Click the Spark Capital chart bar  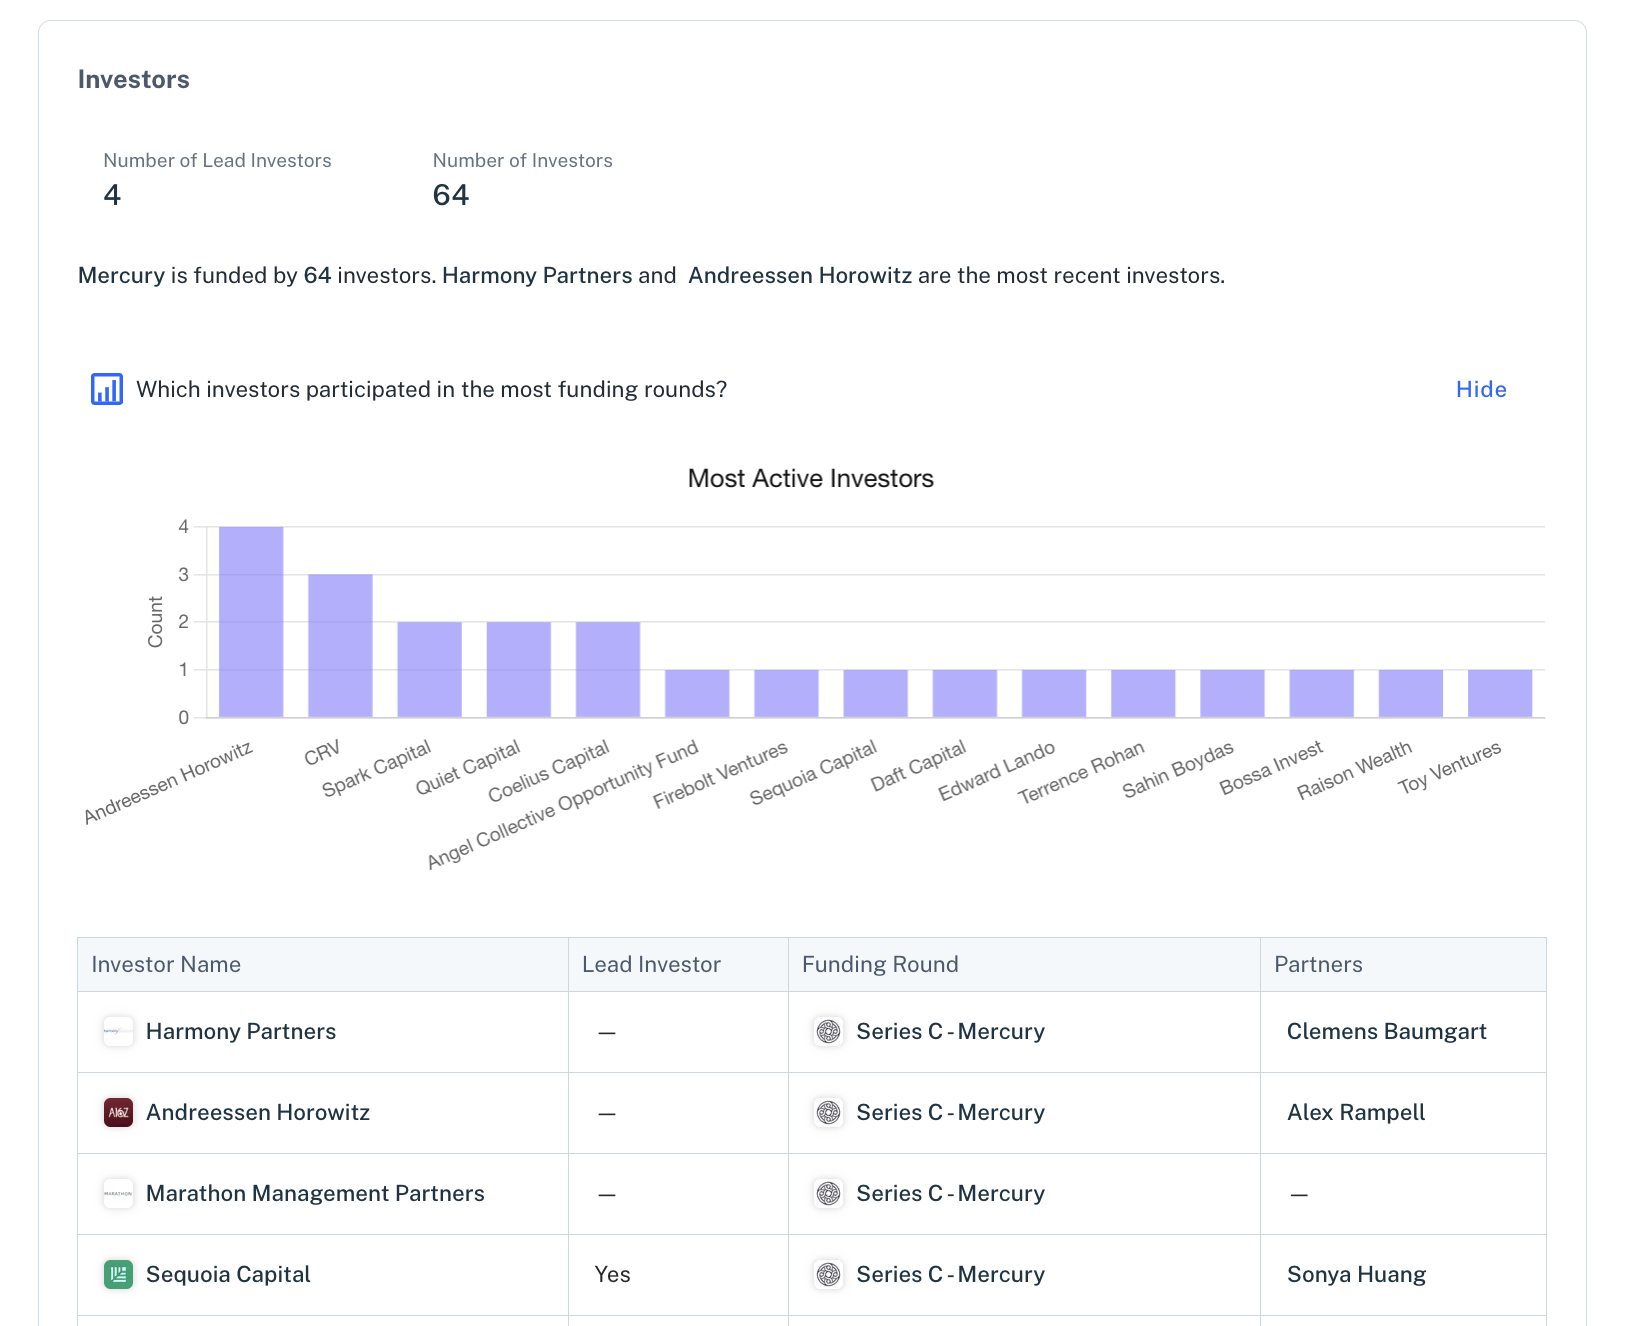tap(429, 669)
